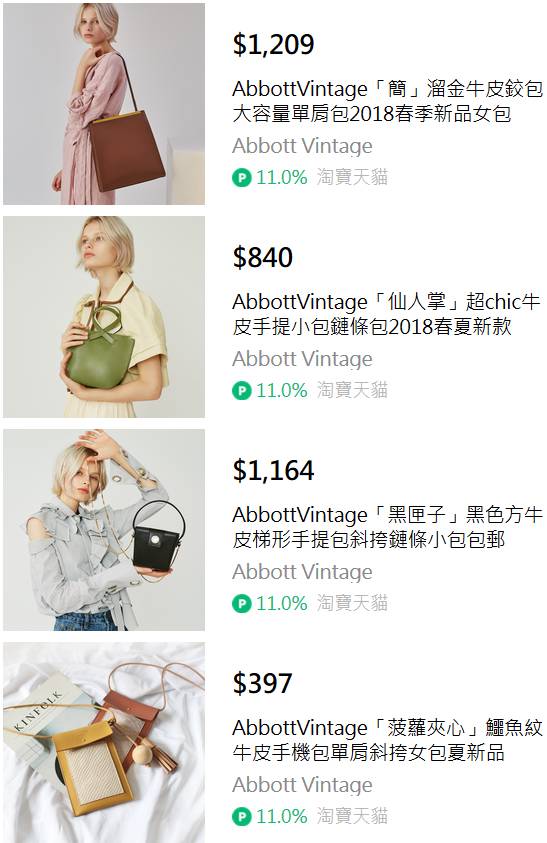547x843 pixels.
Task: Open the green handbag product photo
Action: pyautogui.click(x=104, y=317)
